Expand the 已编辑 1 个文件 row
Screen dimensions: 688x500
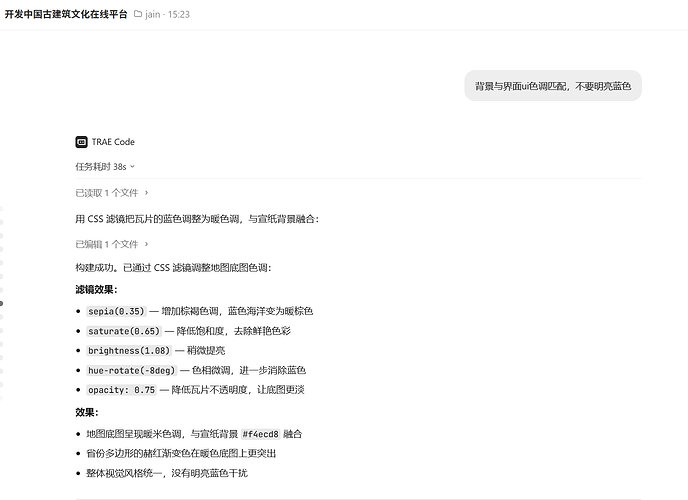pos(112,244)
